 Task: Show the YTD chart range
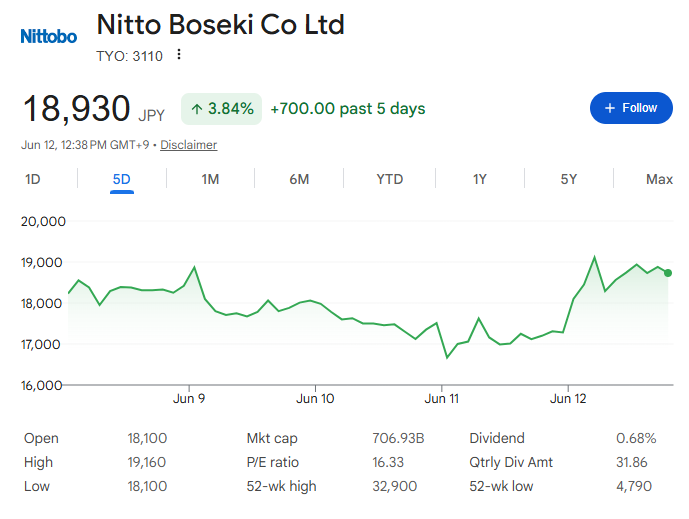(x=389, y=179)
